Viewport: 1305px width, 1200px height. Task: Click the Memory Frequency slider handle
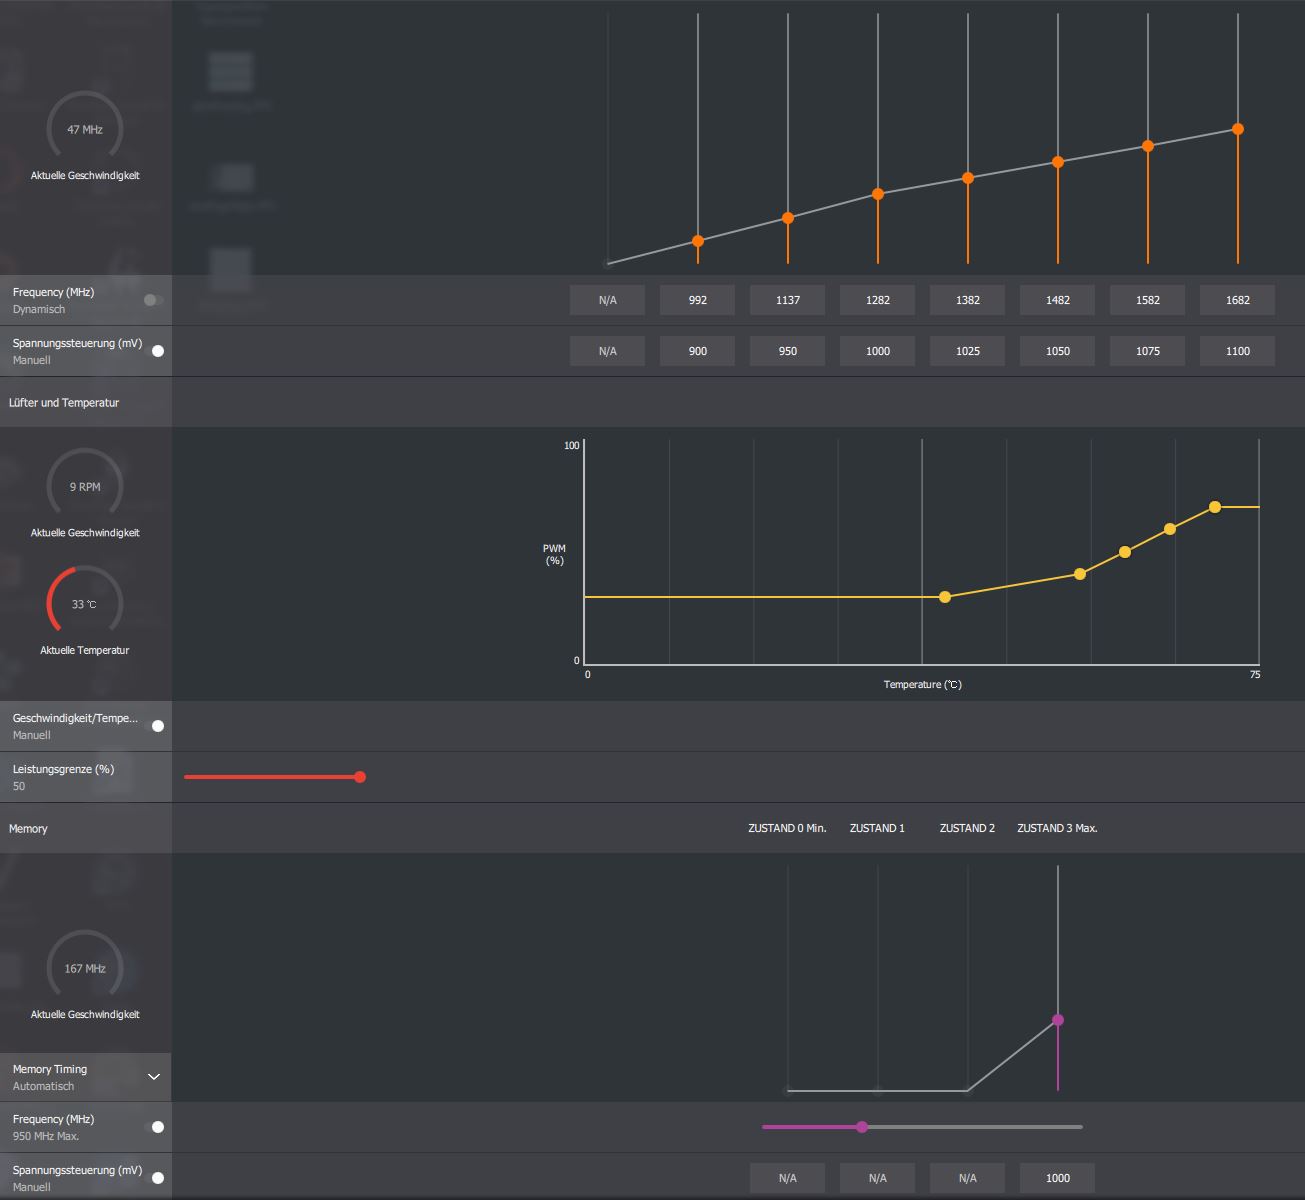pyautogui.click(x=862, y=1127)
